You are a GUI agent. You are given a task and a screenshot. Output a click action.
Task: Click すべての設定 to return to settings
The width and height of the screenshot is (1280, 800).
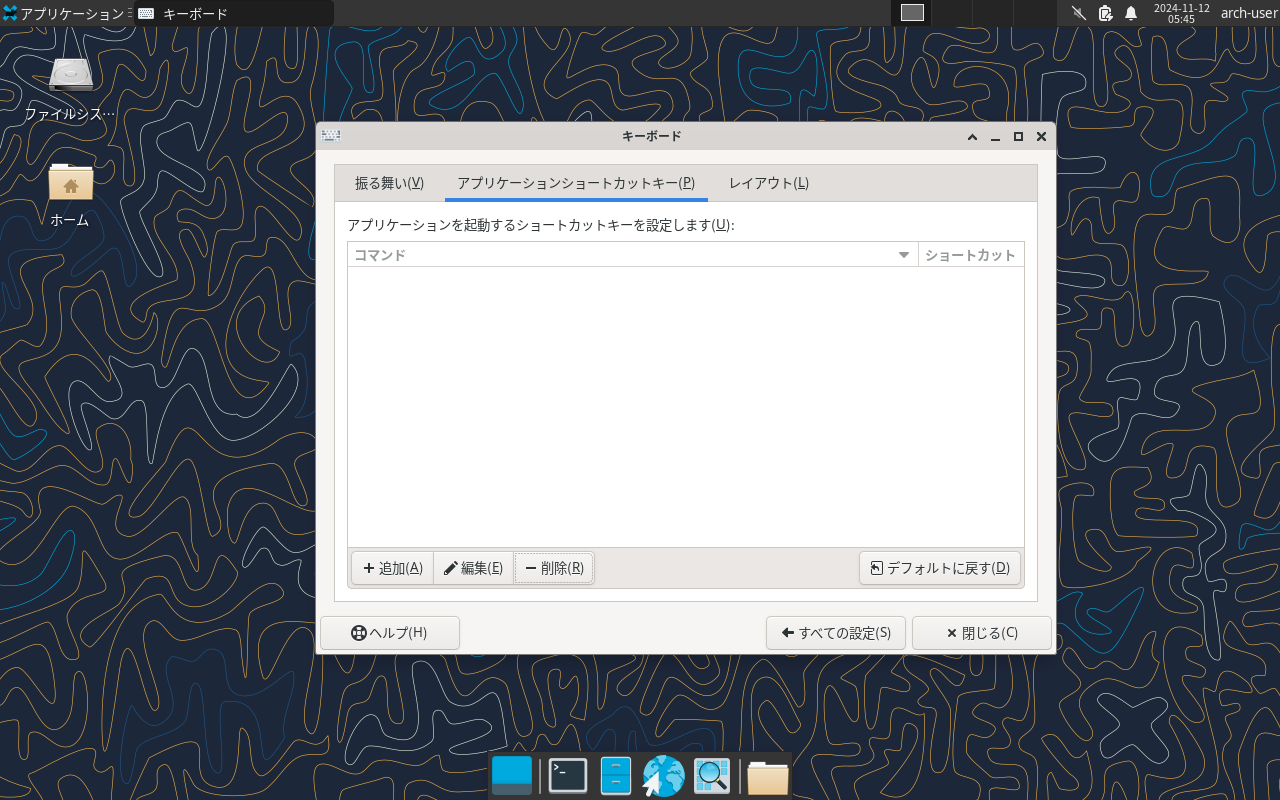pyautogui.click(x=835, y=632)
